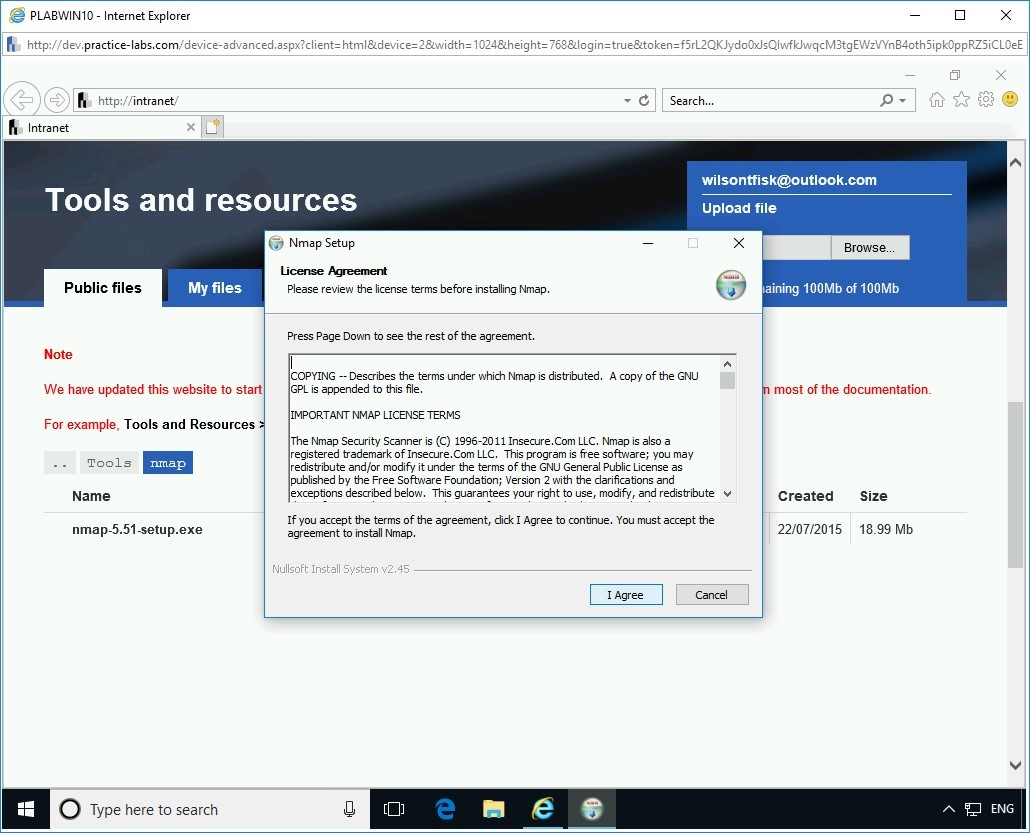Screen dimensions: 1030x833
Task: Click the Nmap logo in the setup dialog
Action: coord(731,285)
